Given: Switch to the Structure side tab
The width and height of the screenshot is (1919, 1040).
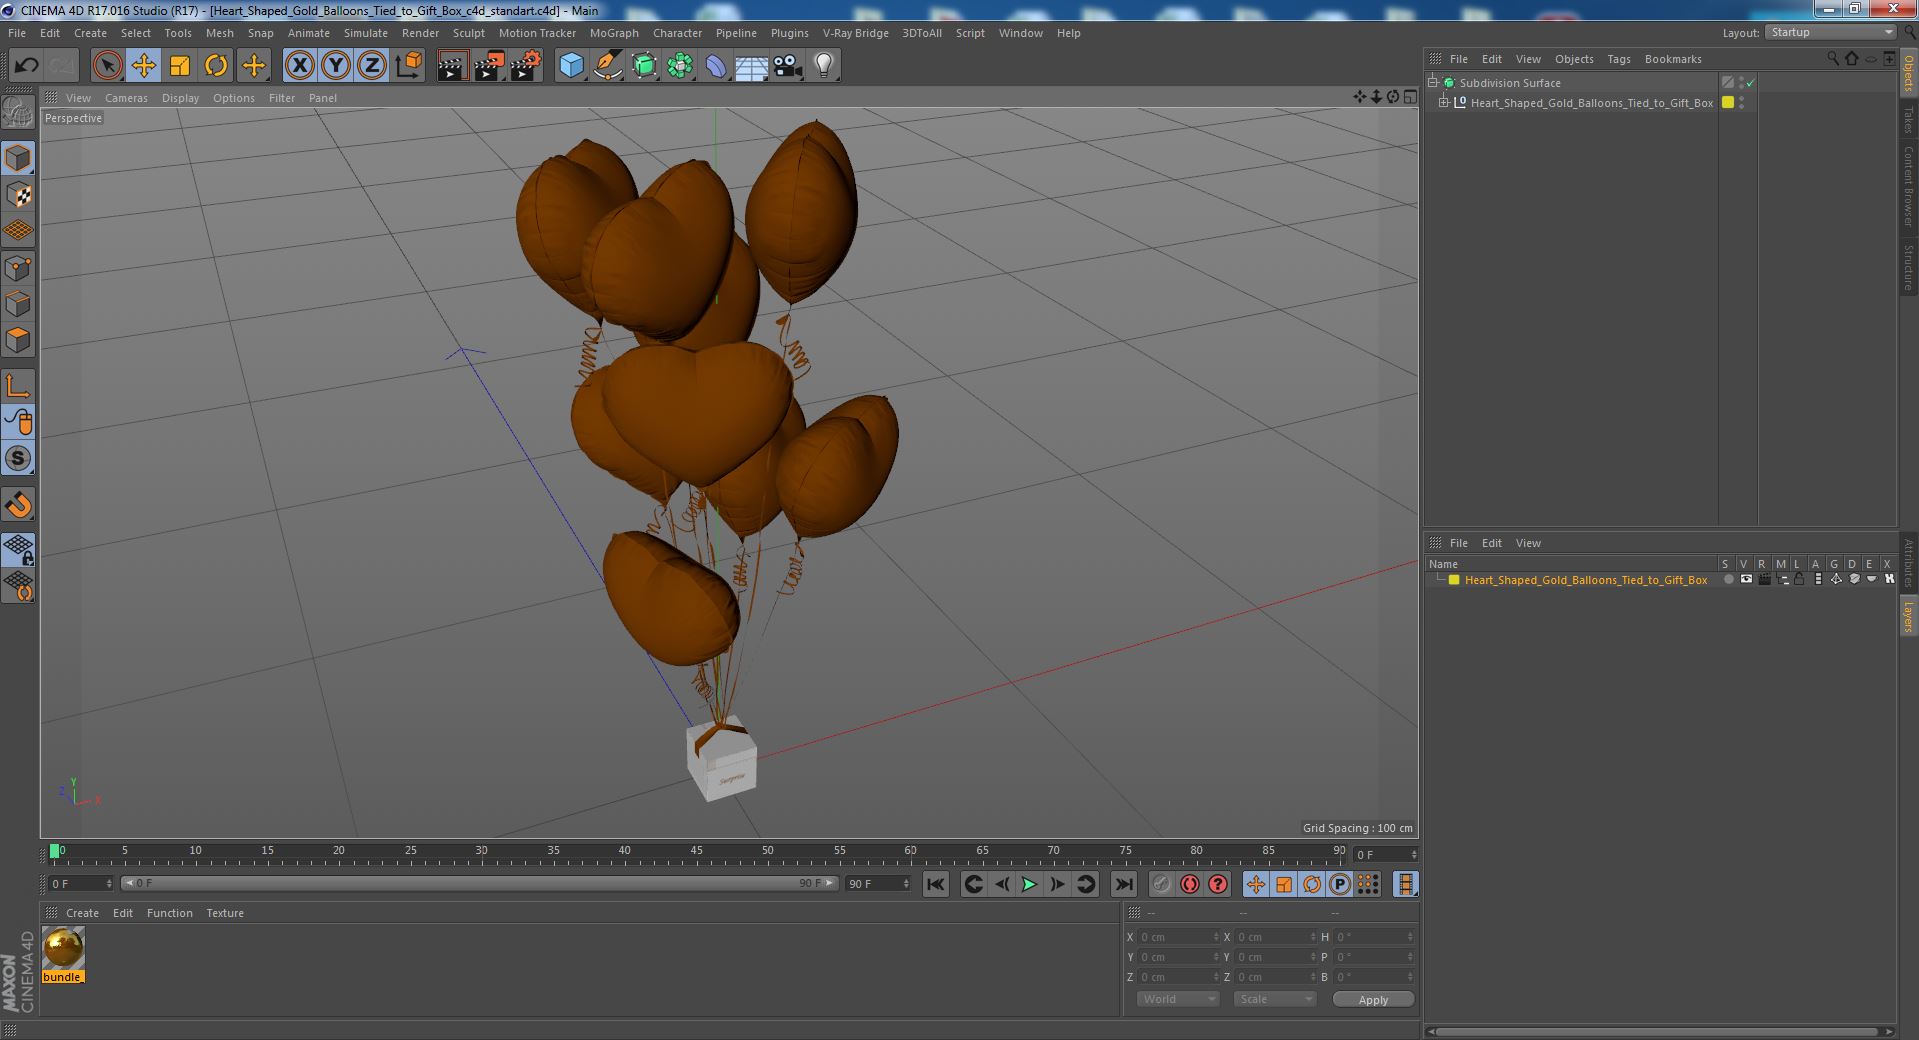Looking at the screenshot, I should [x=1908, y=267].
